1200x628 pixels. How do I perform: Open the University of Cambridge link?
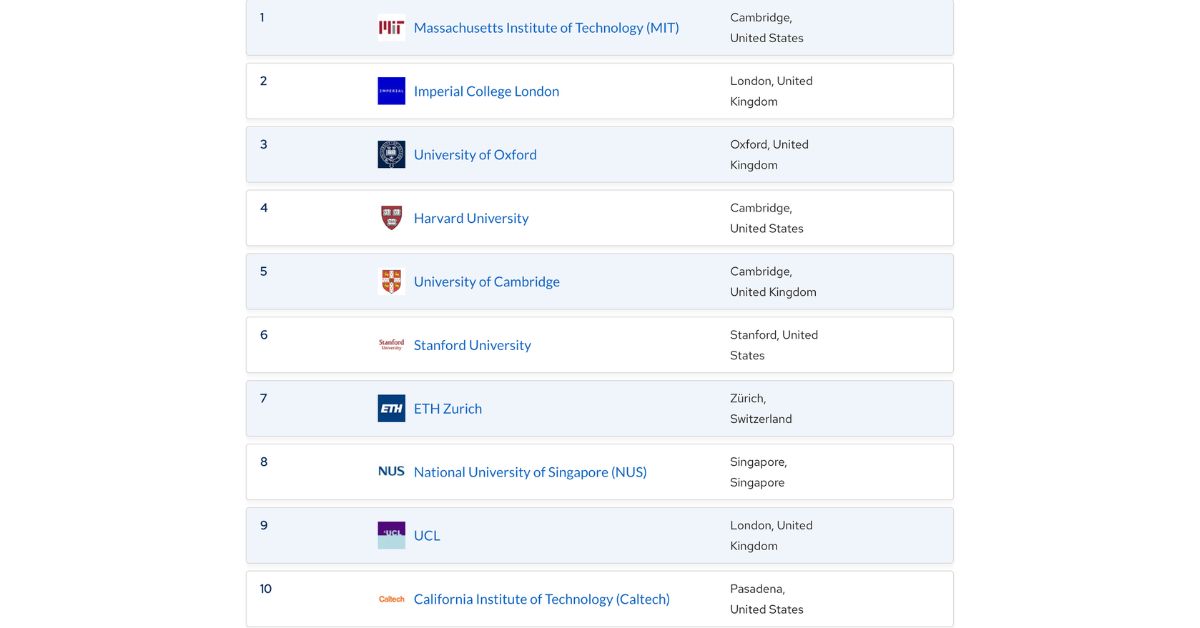(486, 282)
